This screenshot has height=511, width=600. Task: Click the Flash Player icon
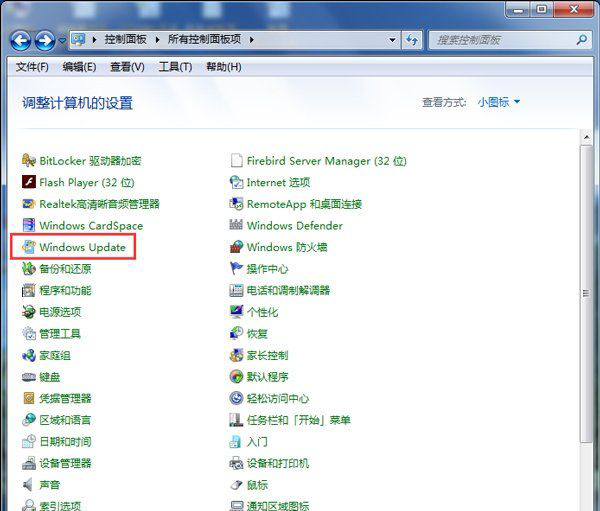29,182
